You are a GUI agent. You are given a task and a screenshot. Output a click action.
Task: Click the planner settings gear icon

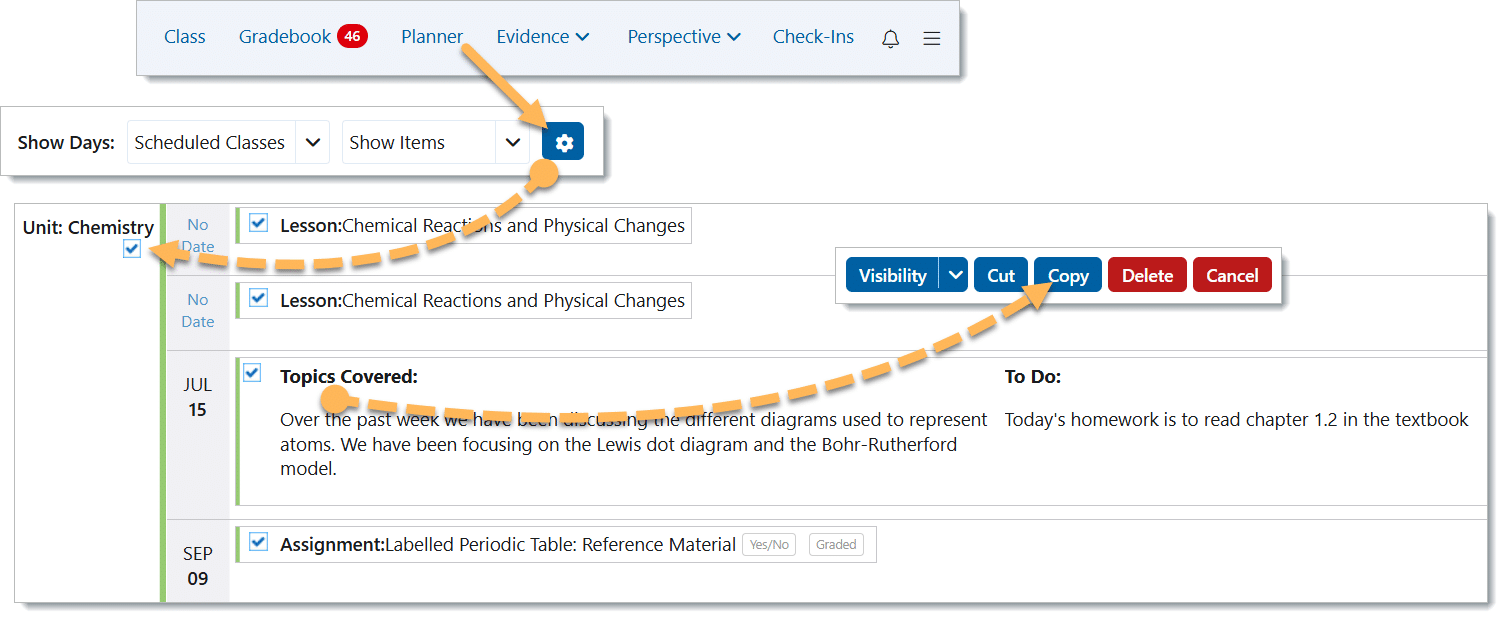tap(563, 143)
